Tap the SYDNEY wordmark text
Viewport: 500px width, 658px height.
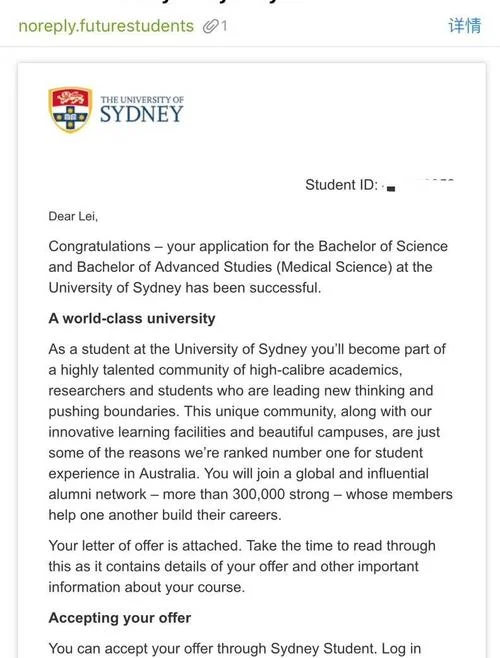pyautogui.click(x=141, y=115)
